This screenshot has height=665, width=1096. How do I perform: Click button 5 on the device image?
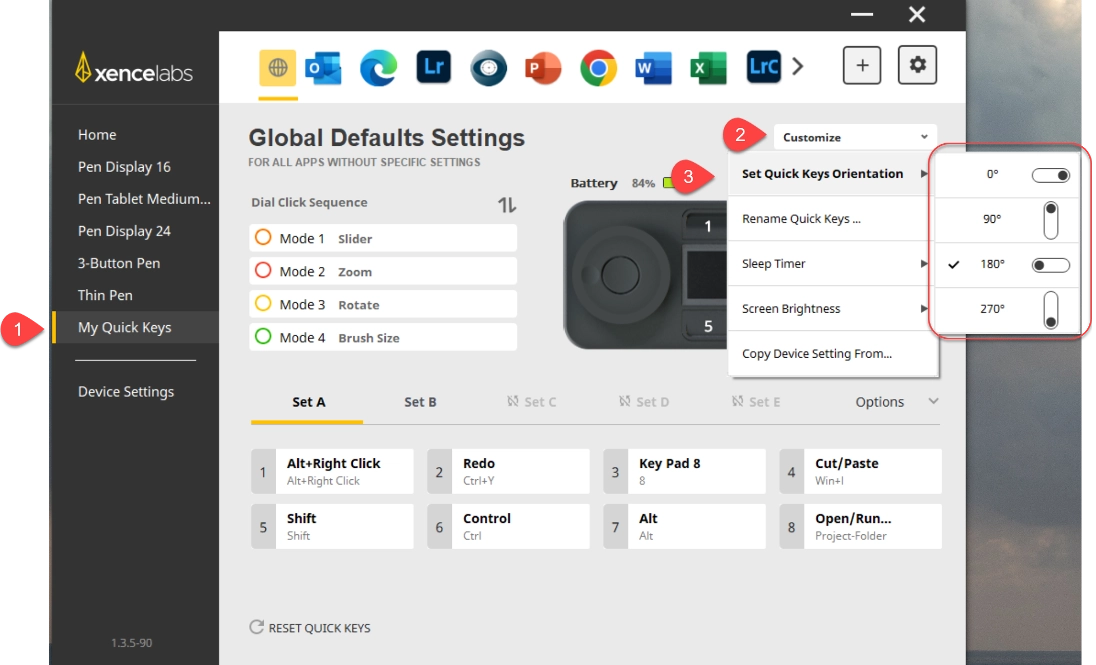[707, 326]
